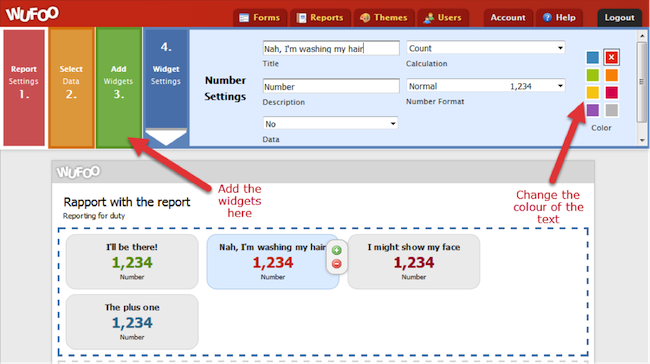The height and width of the screenshot is (364, 650).
Task: Select the red X color swatch
Action: (611, 57)
